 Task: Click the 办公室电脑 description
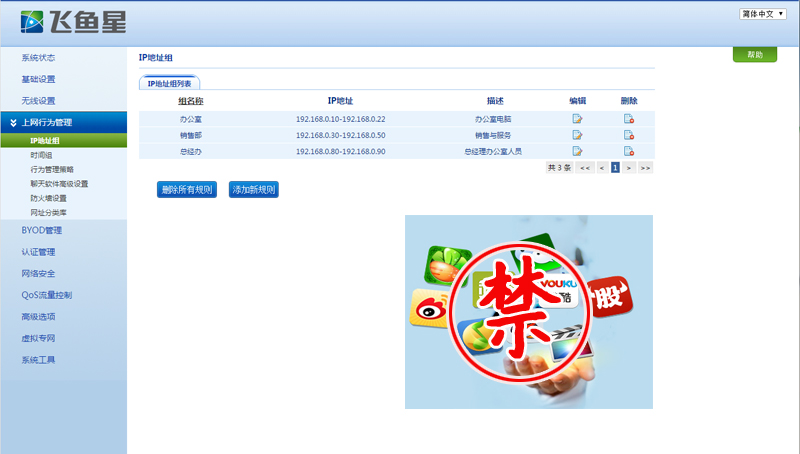pos(493,119)
